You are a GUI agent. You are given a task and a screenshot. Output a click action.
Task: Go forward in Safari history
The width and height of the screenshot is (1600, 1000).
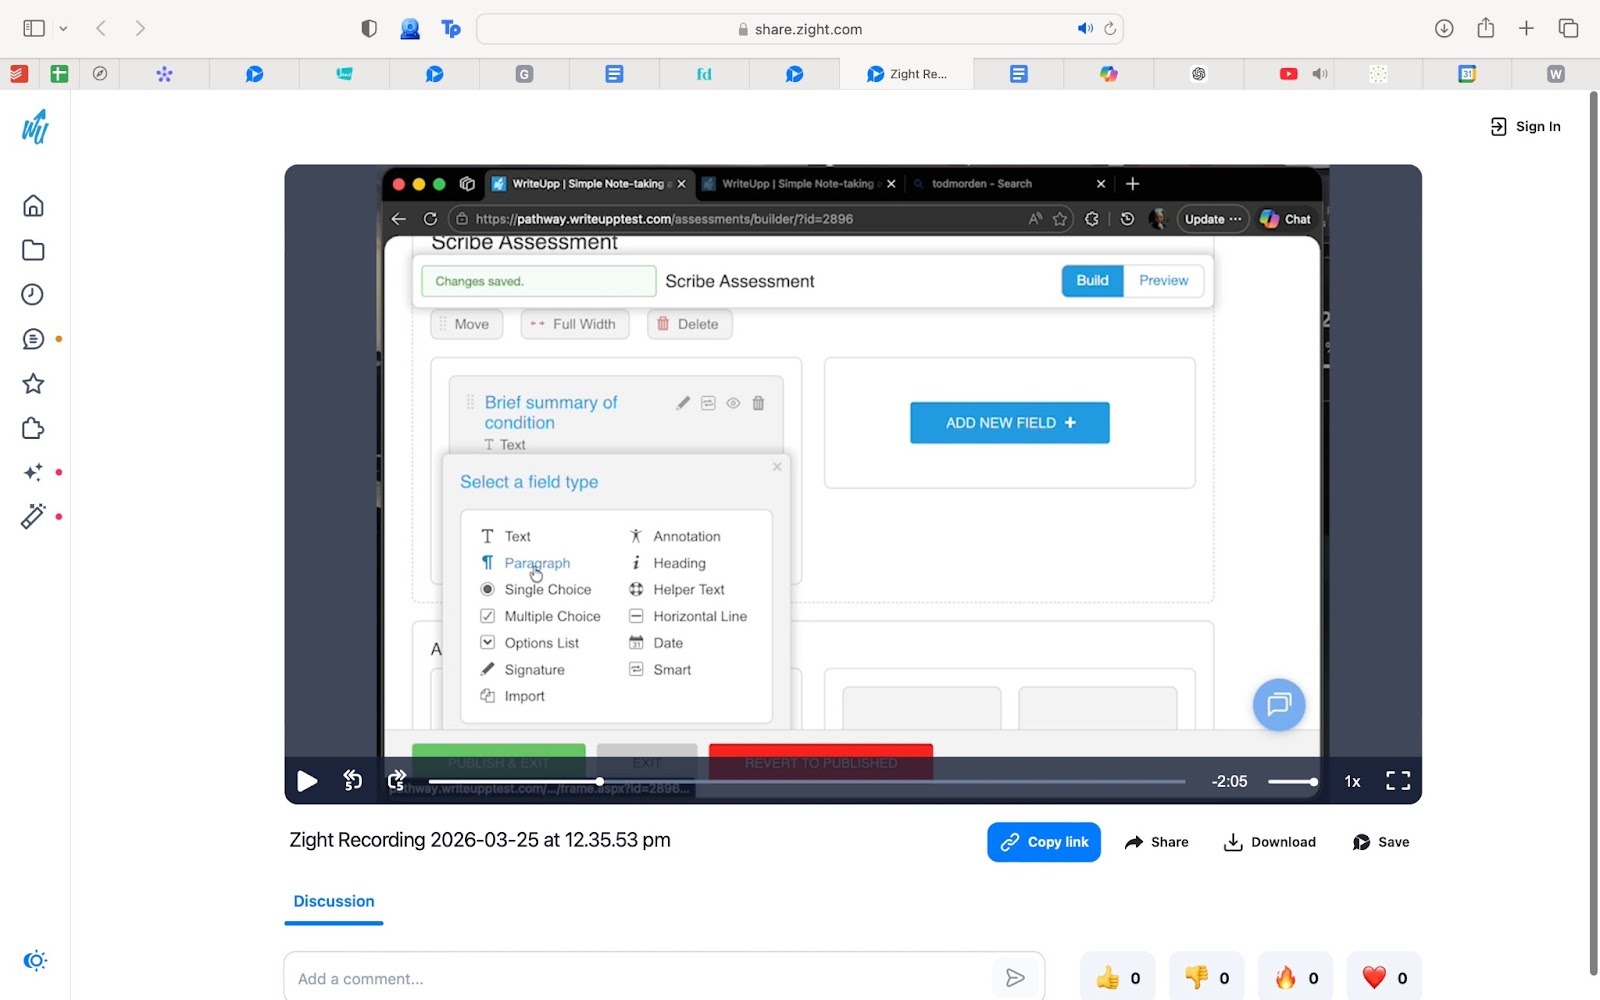[x=140, y=28]
